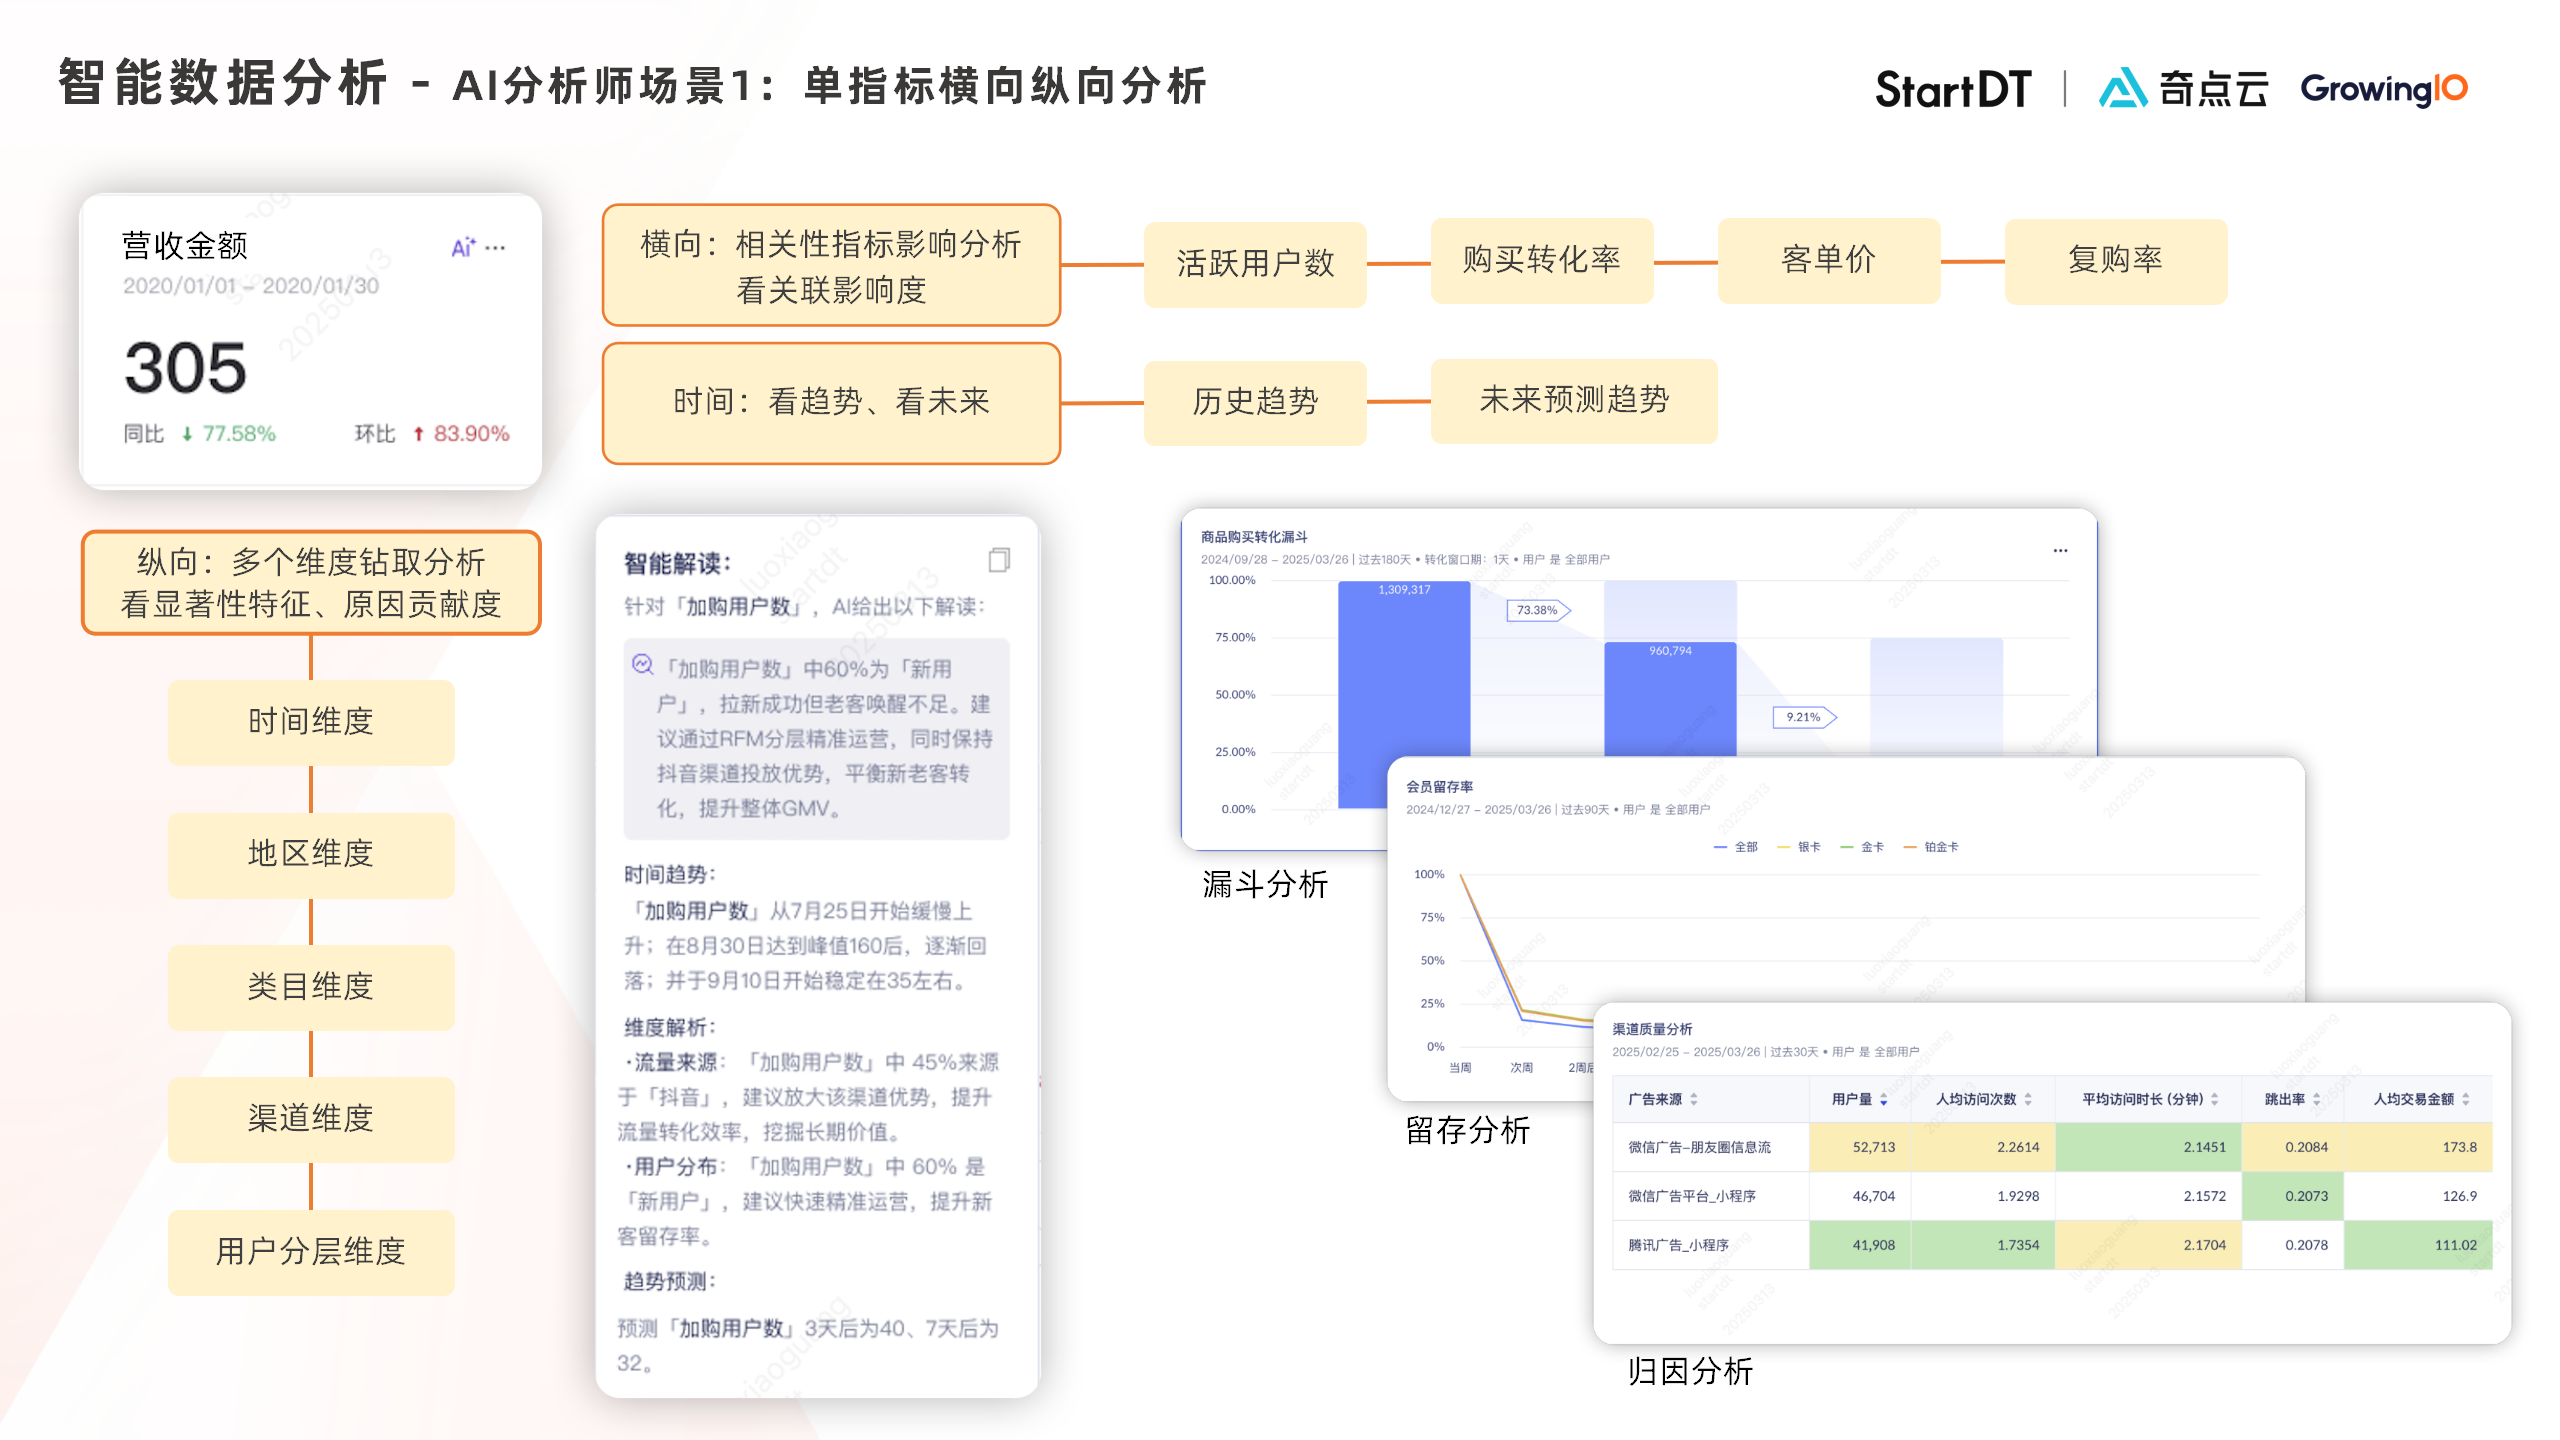Sort by 平均访问时长 (分钟) column arrows

pos(2215,1099)
